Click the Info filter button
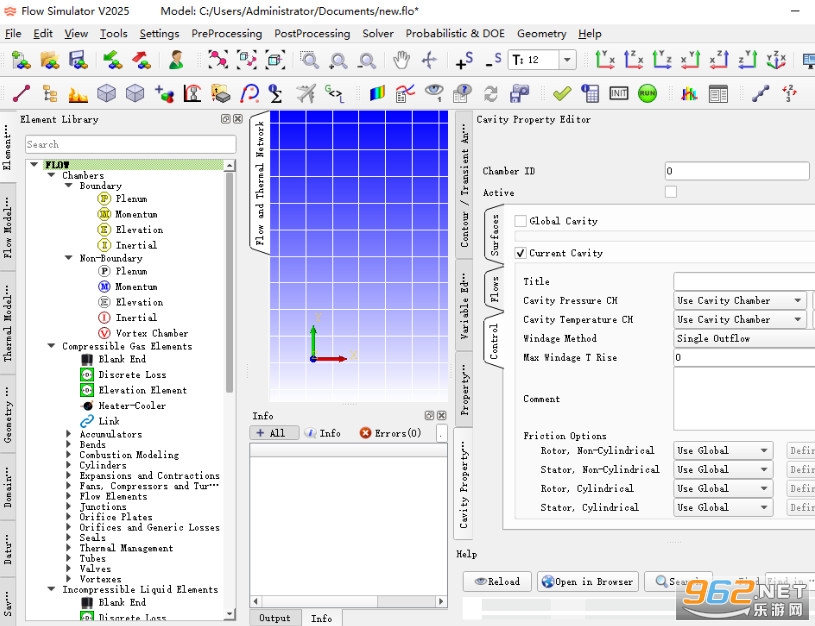815x626 pixels. pyautogui.click(x=323, y=433)
